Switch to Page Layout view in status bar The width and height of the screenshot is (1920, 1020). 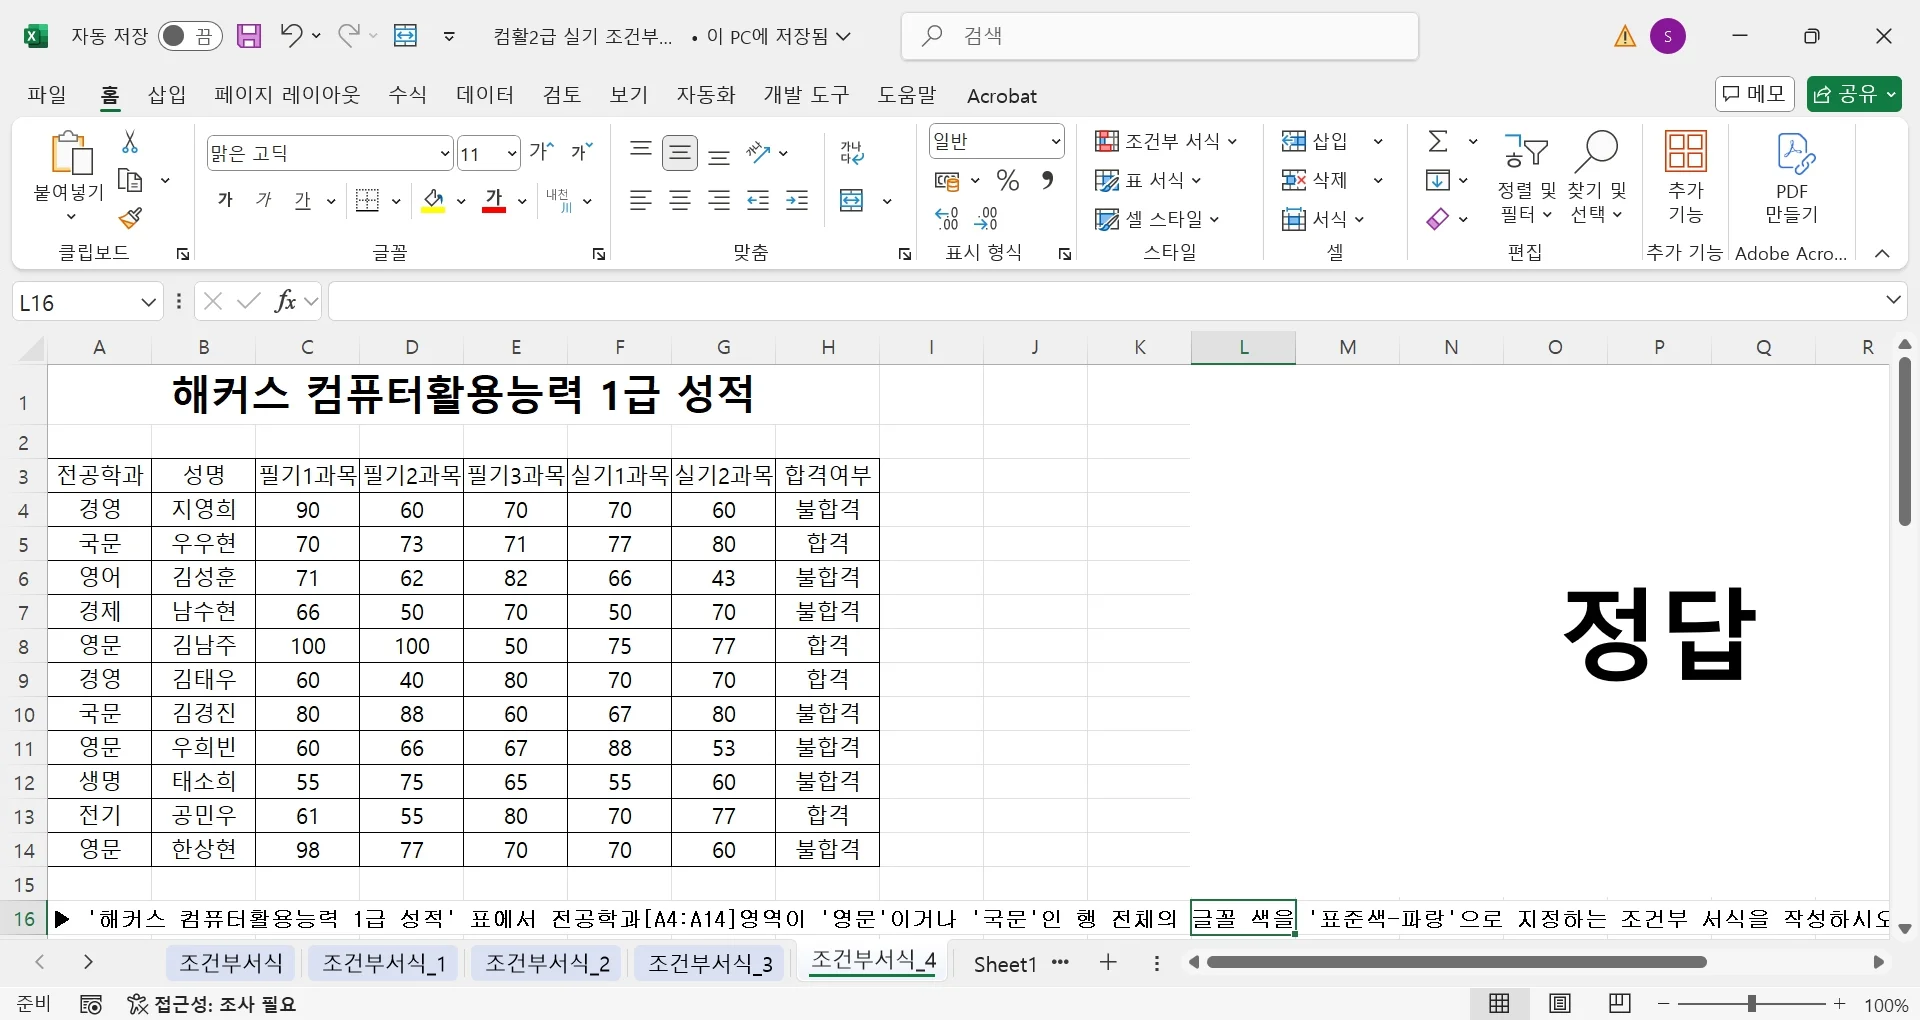1560,1004
